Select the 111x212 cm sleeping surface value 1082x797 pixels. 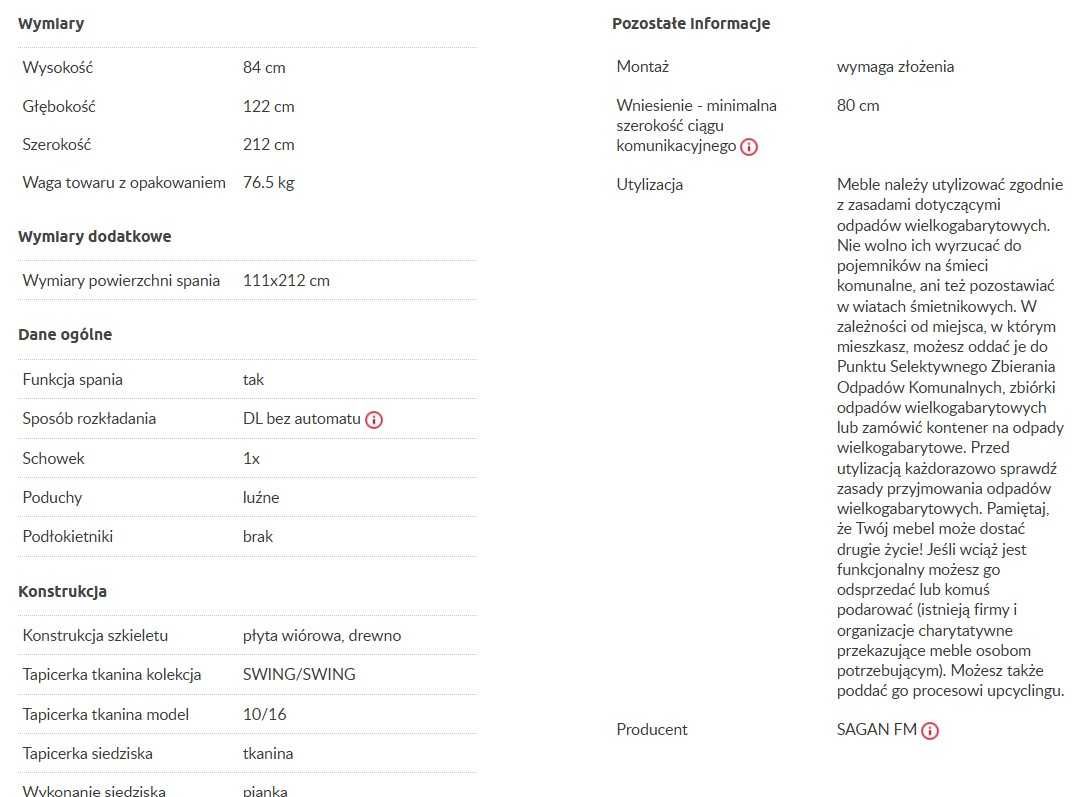286,281
